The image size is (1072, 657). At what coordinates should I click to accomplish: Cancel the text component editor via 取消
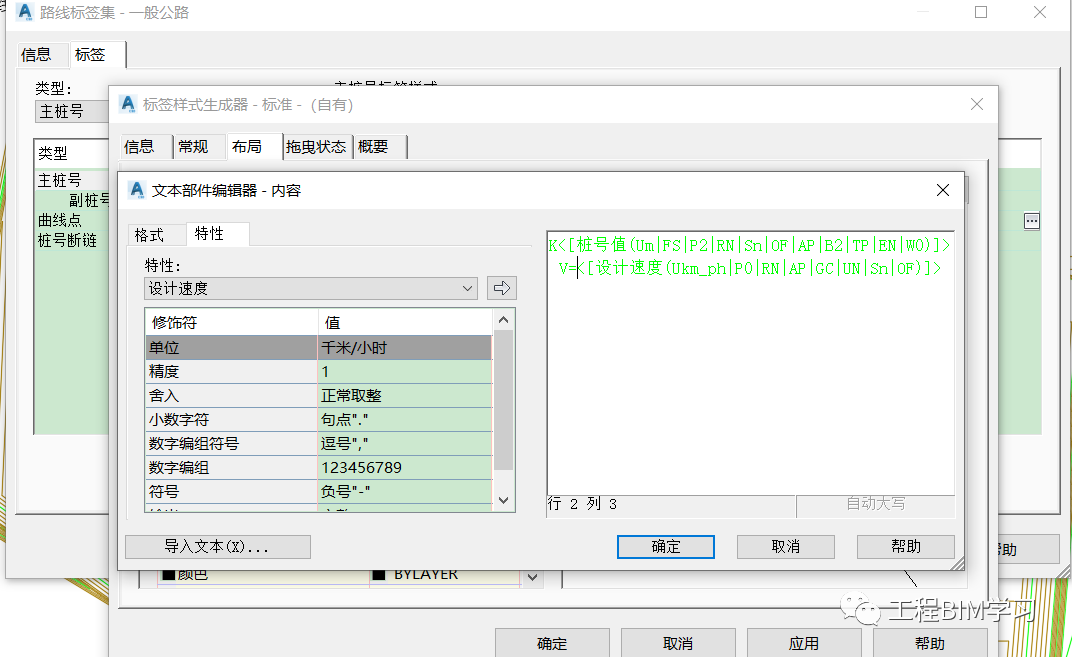786,546
